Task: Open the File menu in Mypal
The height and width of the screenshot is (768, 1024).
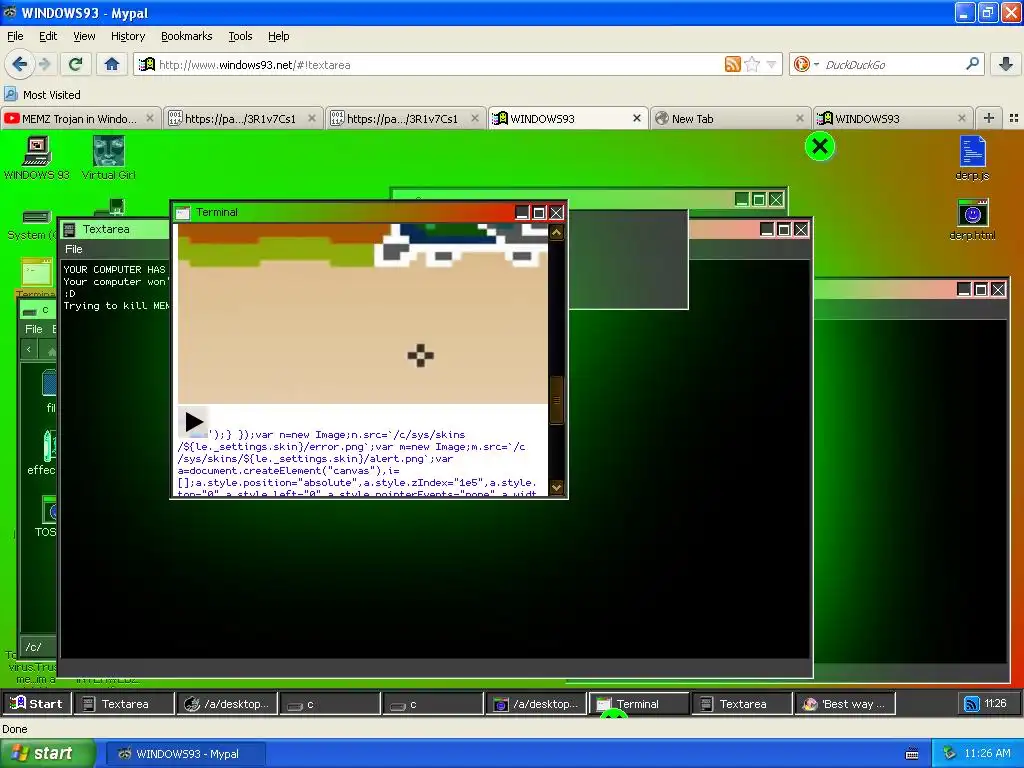Action: click(15, 36)
